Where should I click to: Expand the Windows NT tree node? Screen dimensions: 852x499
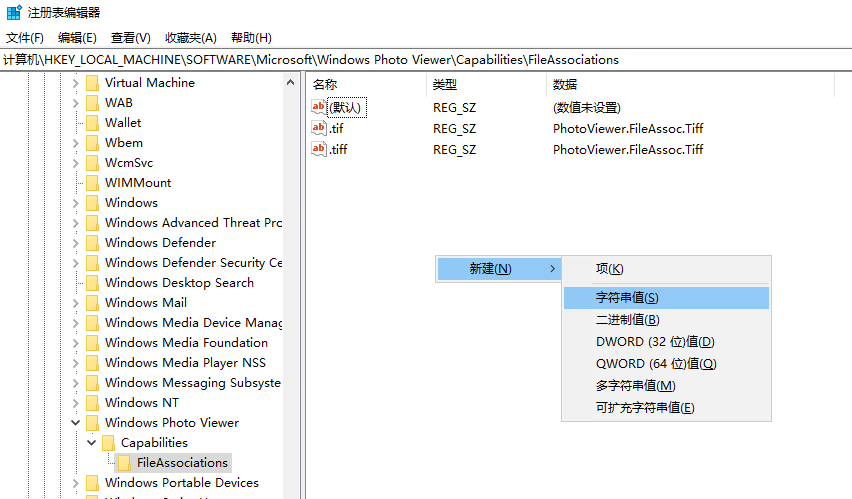(x=75, y=403)
